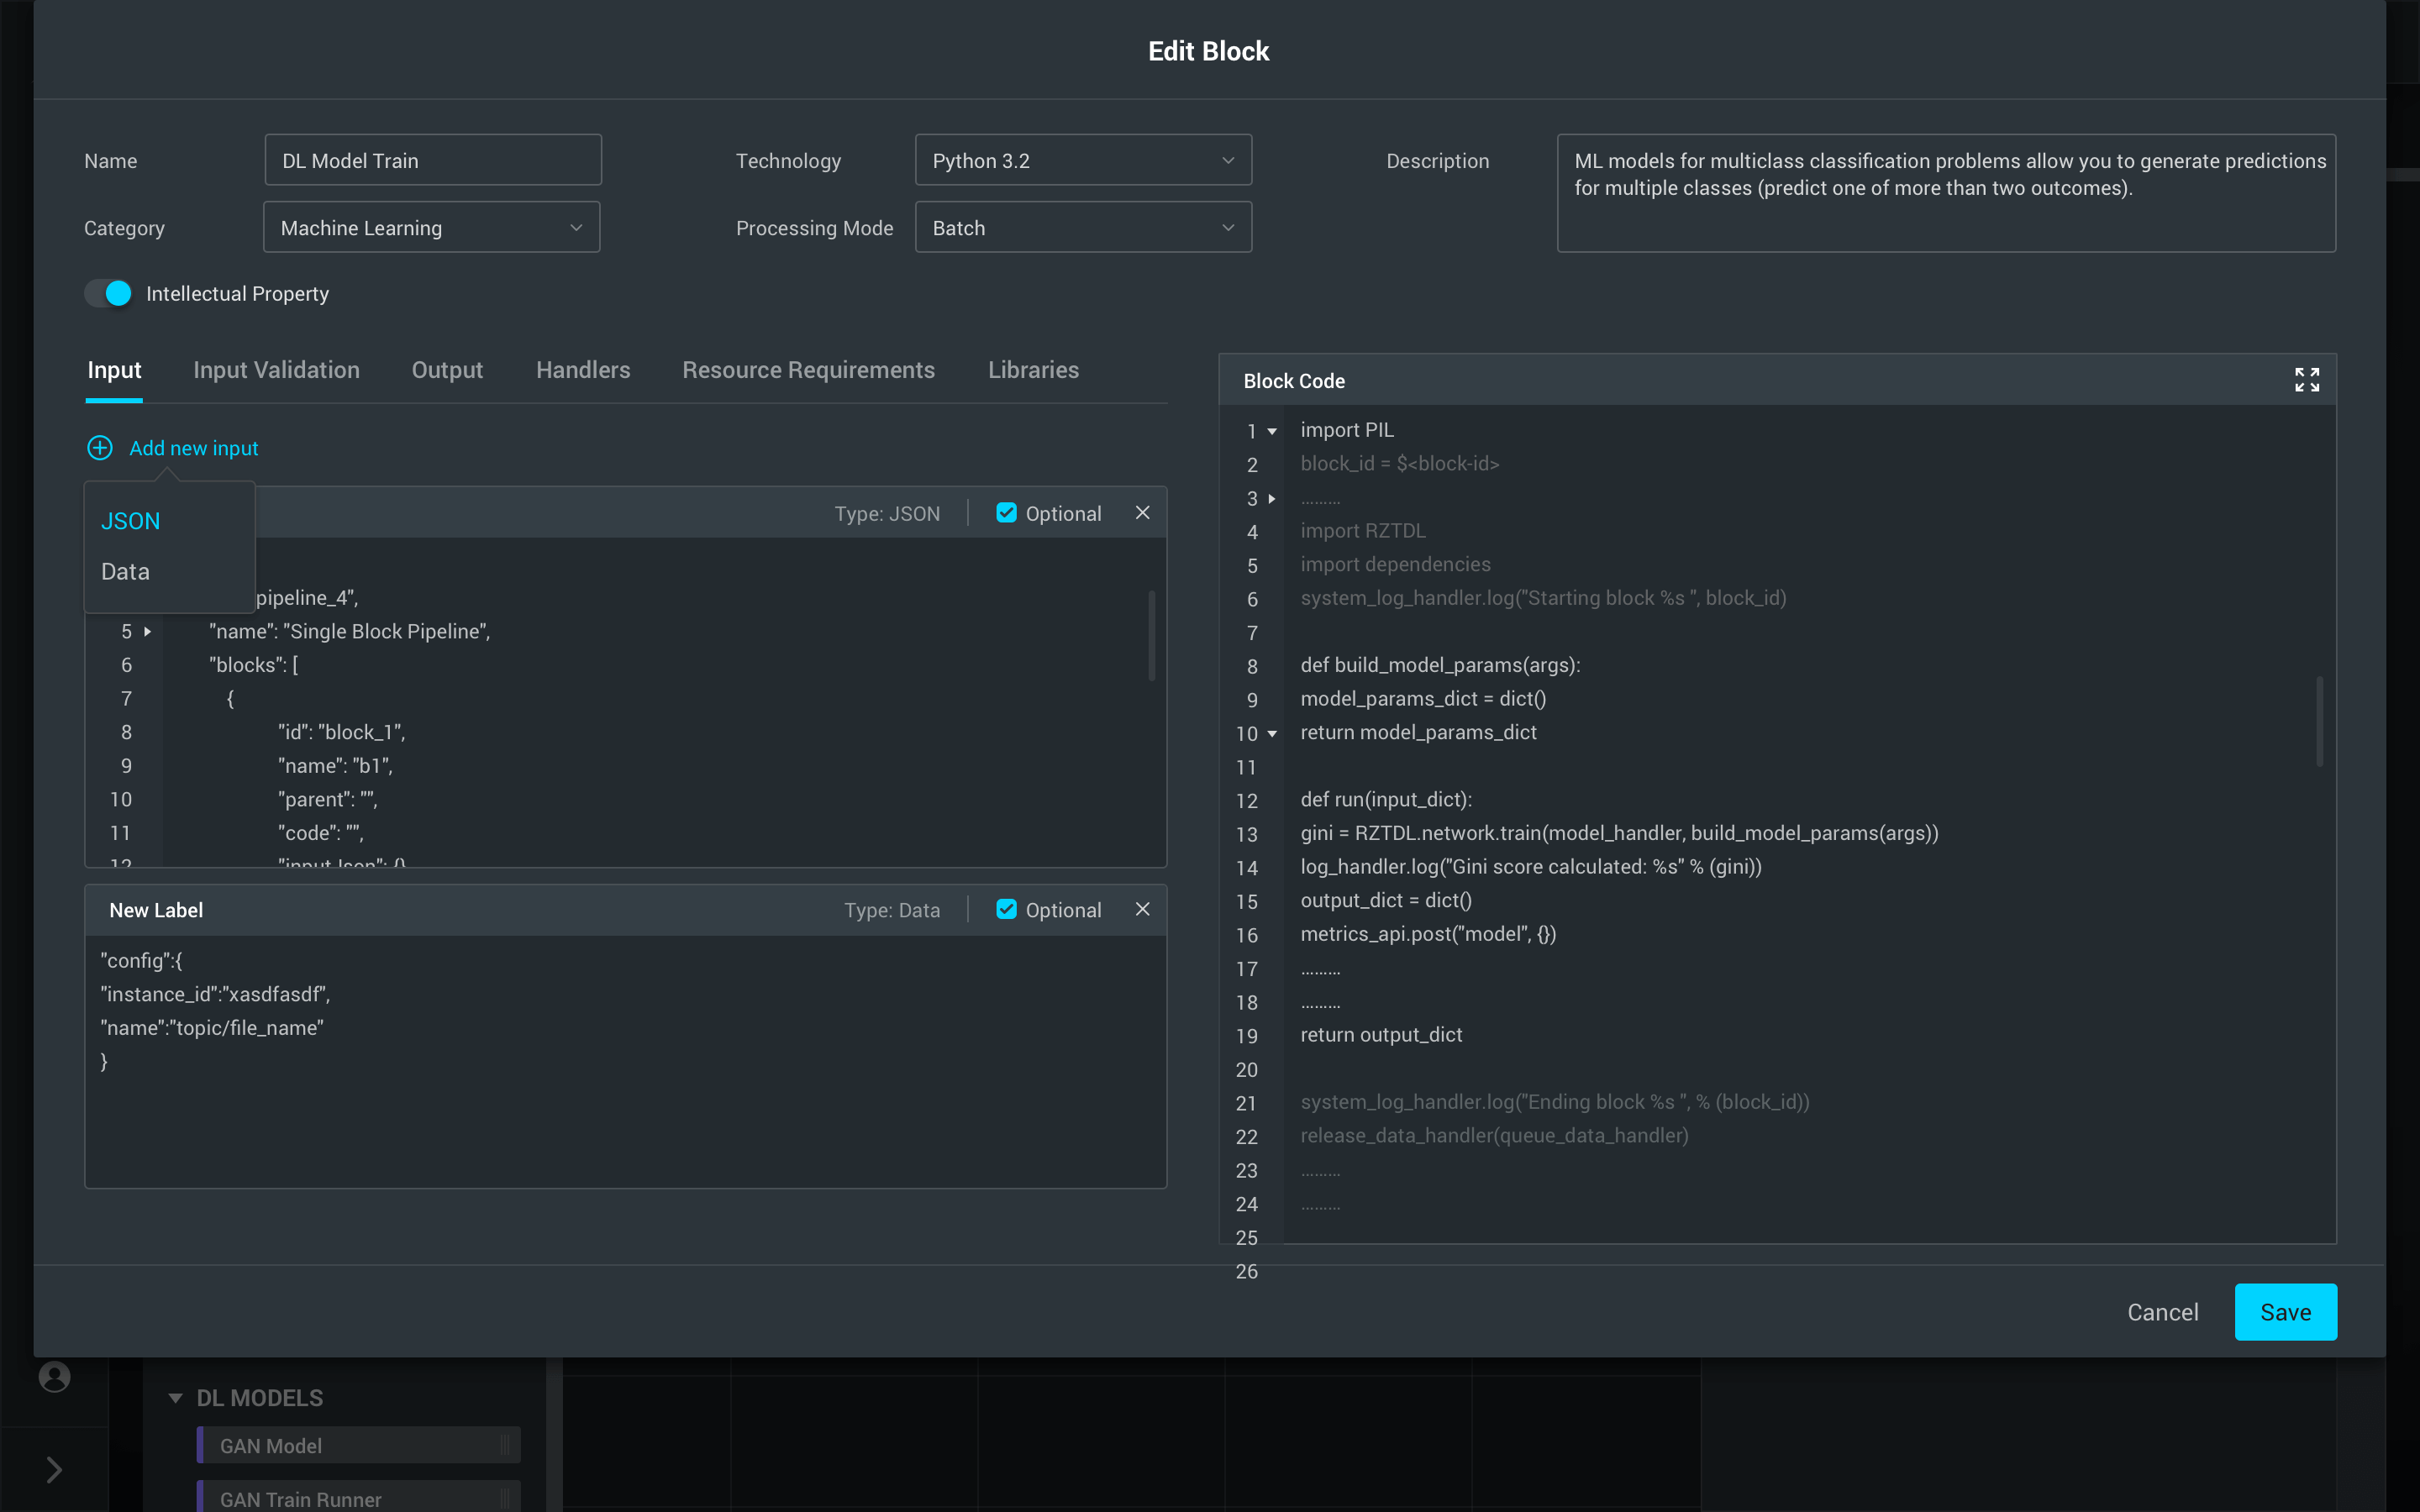Click the DL MODELS expand arrow icon
Viewport: 2420px width, 1512px height.
point(174,1397)
